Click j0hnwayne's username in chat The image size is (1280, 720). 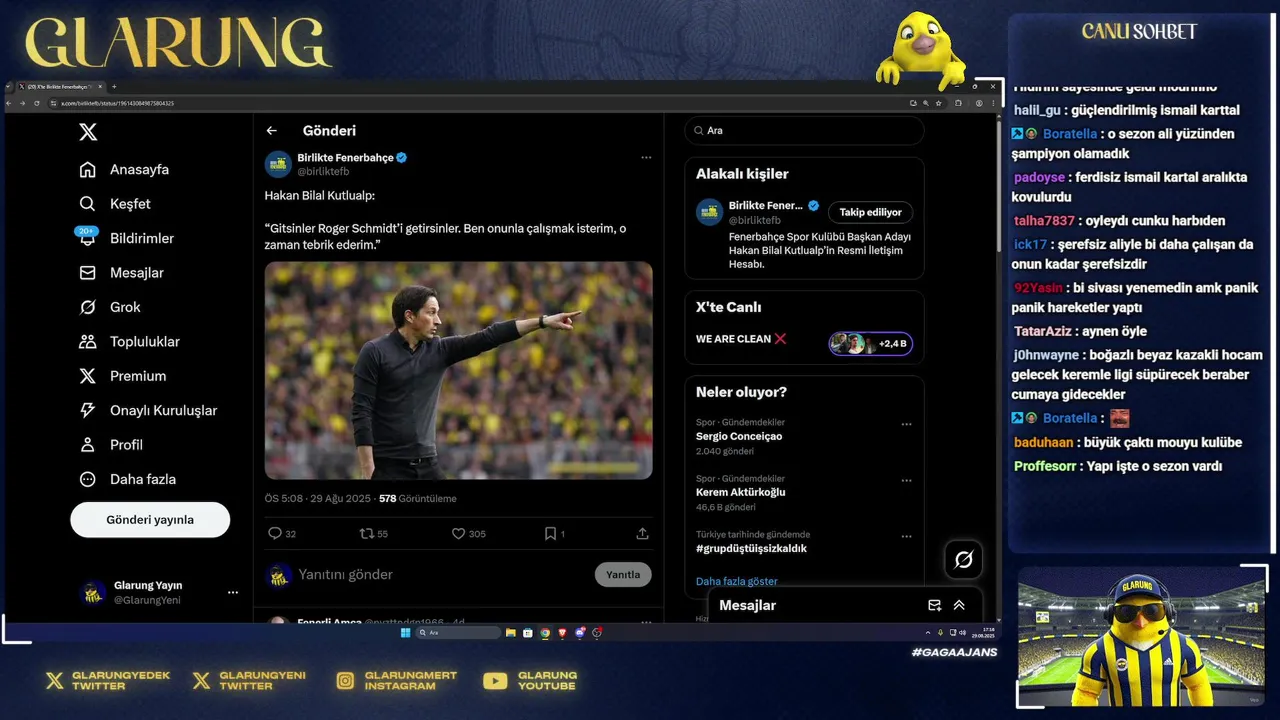point(1046,355)
